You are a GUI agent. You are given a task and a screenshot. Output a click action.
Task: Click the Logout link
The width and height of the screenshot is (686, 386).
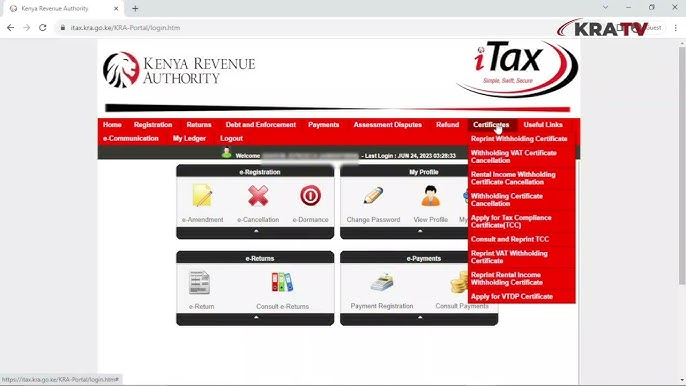click(231, 138)
